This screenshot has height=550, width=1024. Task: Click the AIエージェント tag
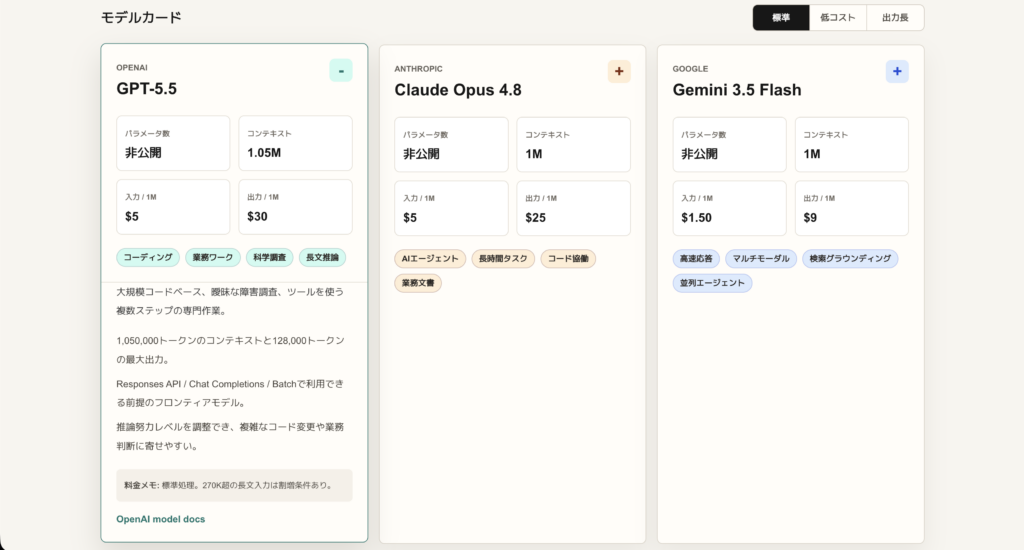pyautogui.click(x=430, y=259)
